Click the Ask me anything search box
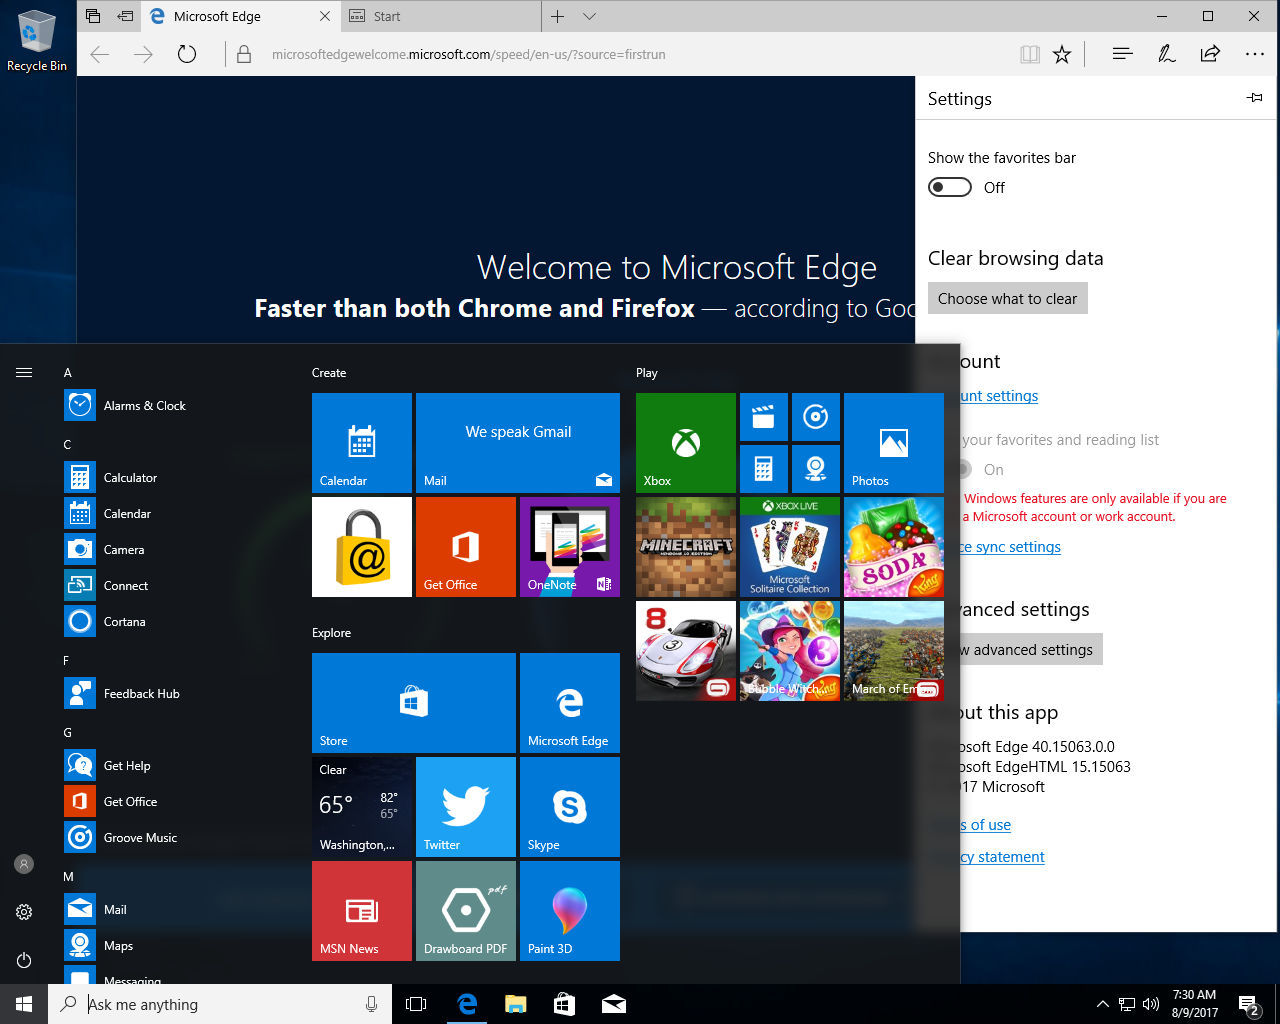 (x=220, y=1004)
